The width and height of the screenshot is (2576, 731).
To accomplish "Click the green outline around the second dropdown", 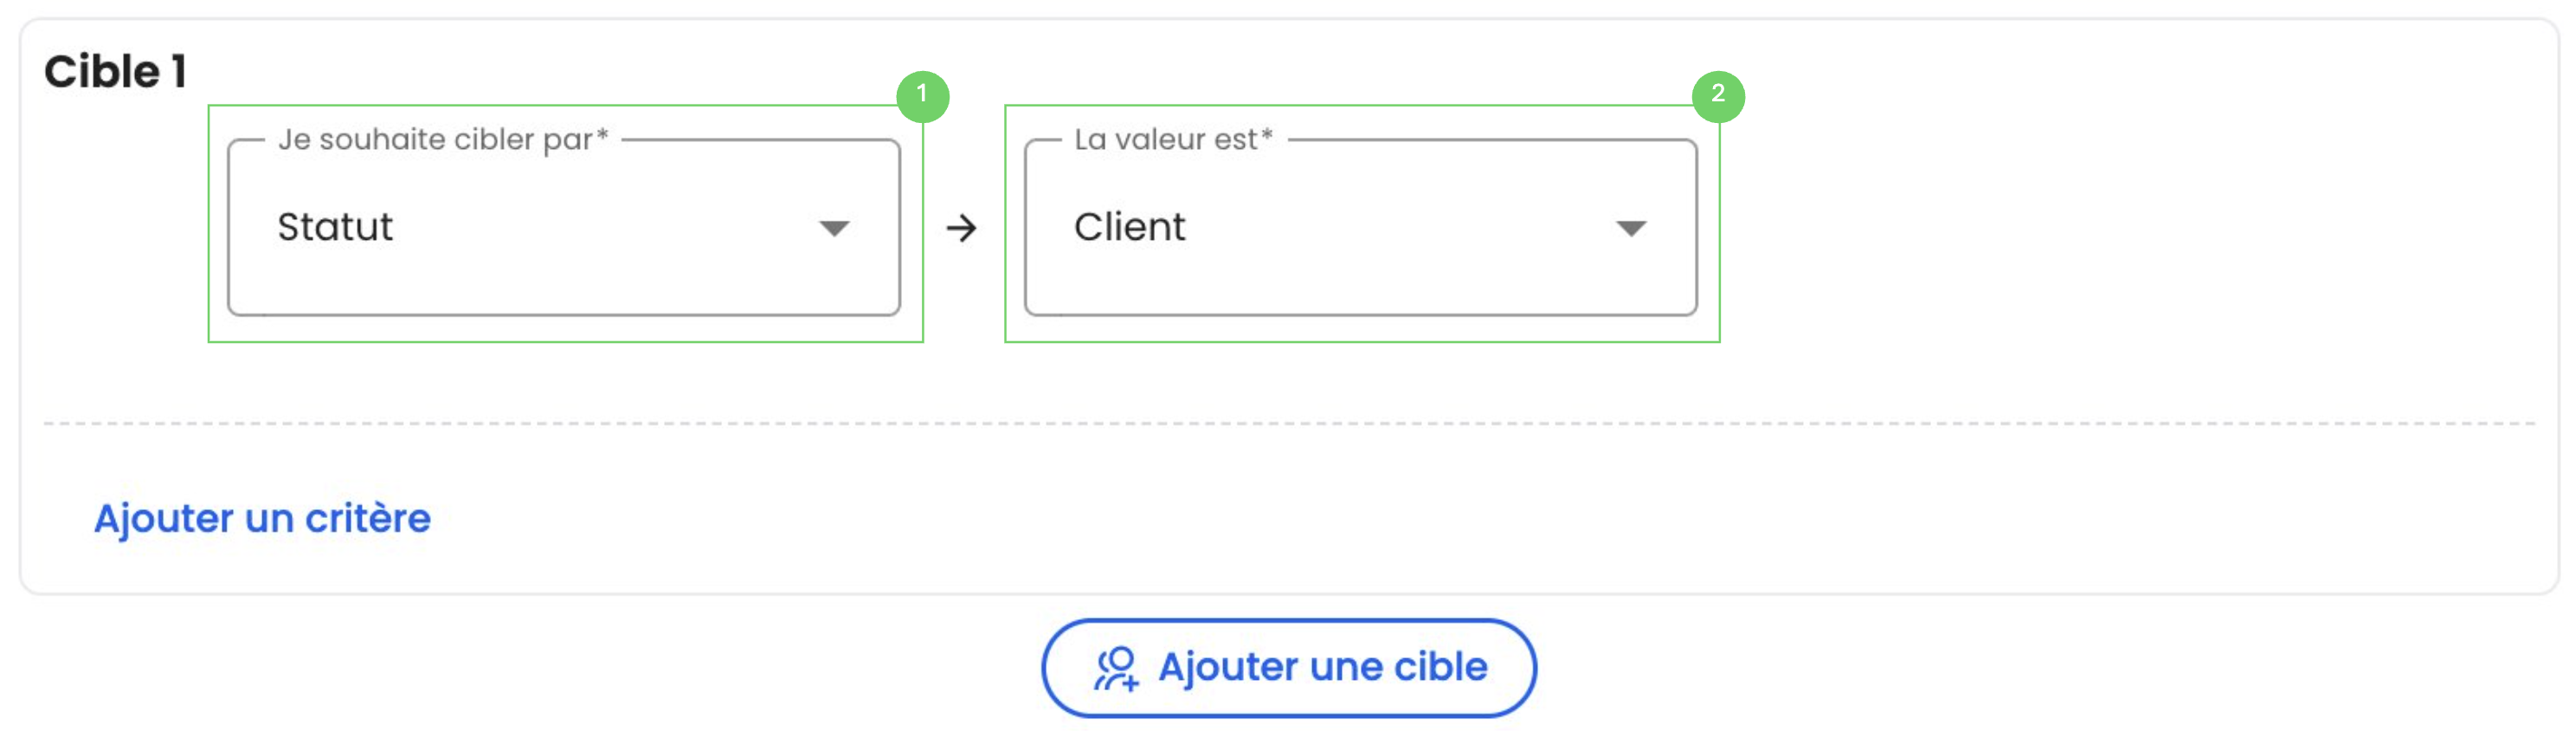I will pyautogui.click(x=1362, y=342).
